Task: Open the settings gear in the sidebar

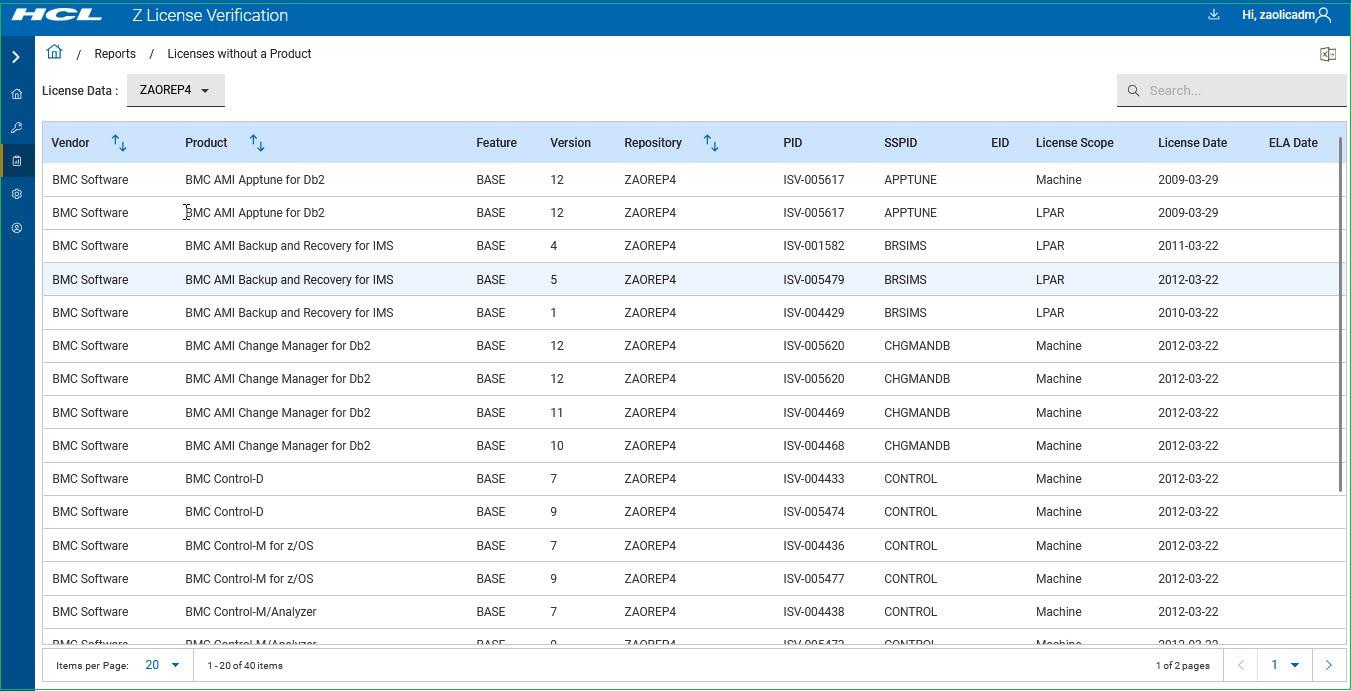Action: tap(16, 194)
